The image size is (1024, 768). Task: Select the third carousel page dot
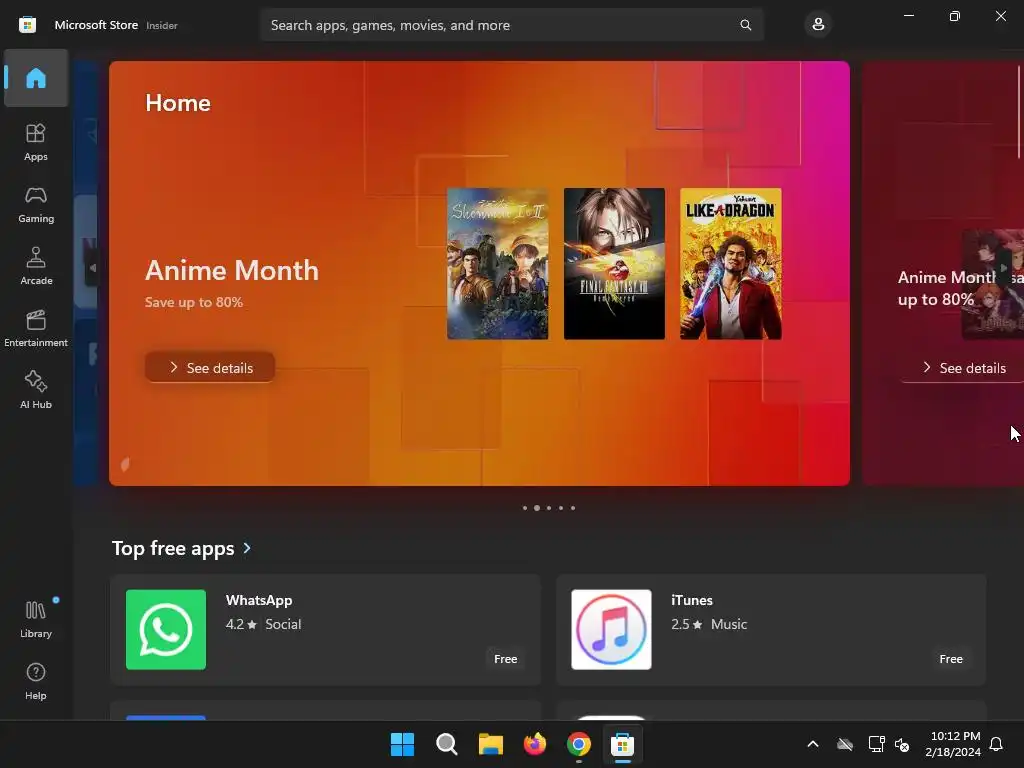coord(549,508)
